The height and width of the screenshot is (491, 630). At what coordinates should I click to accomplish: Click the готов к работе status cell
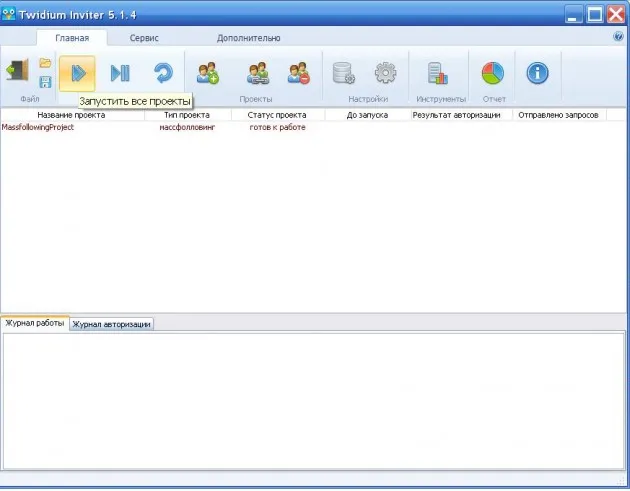point(278,127)
